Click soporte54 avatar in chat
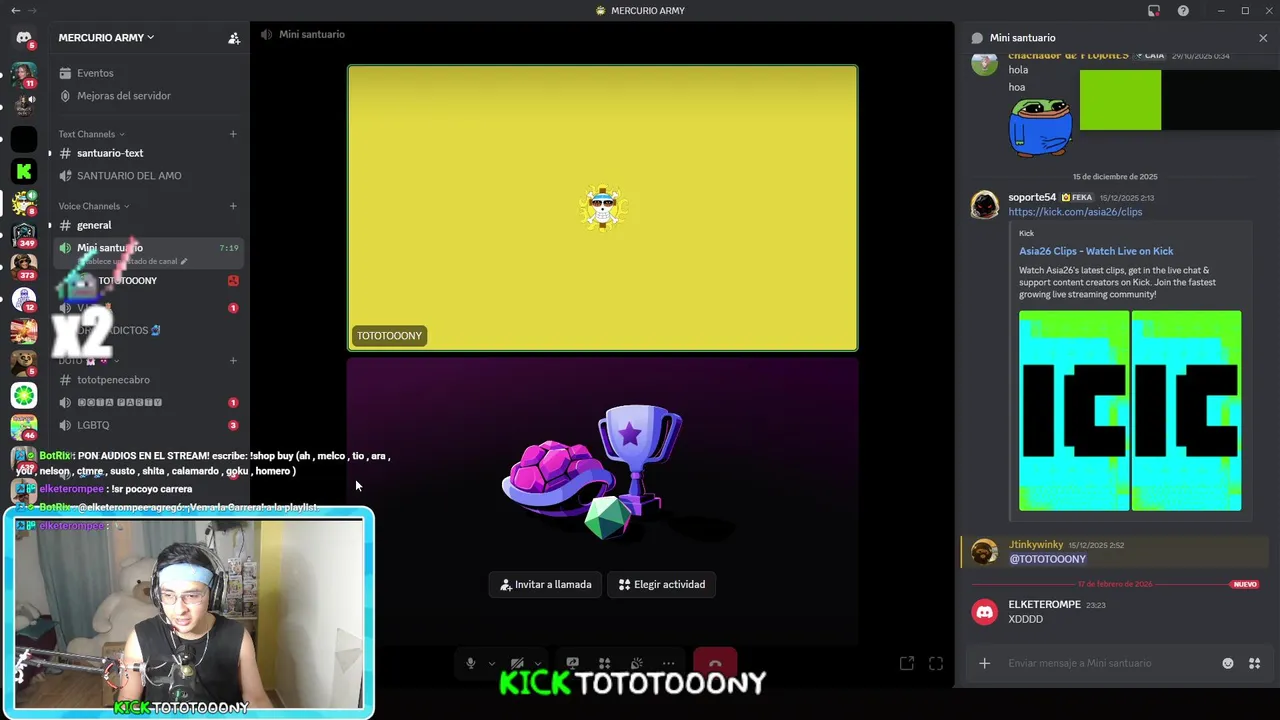Screen dimensions: 1280x720 985,205
